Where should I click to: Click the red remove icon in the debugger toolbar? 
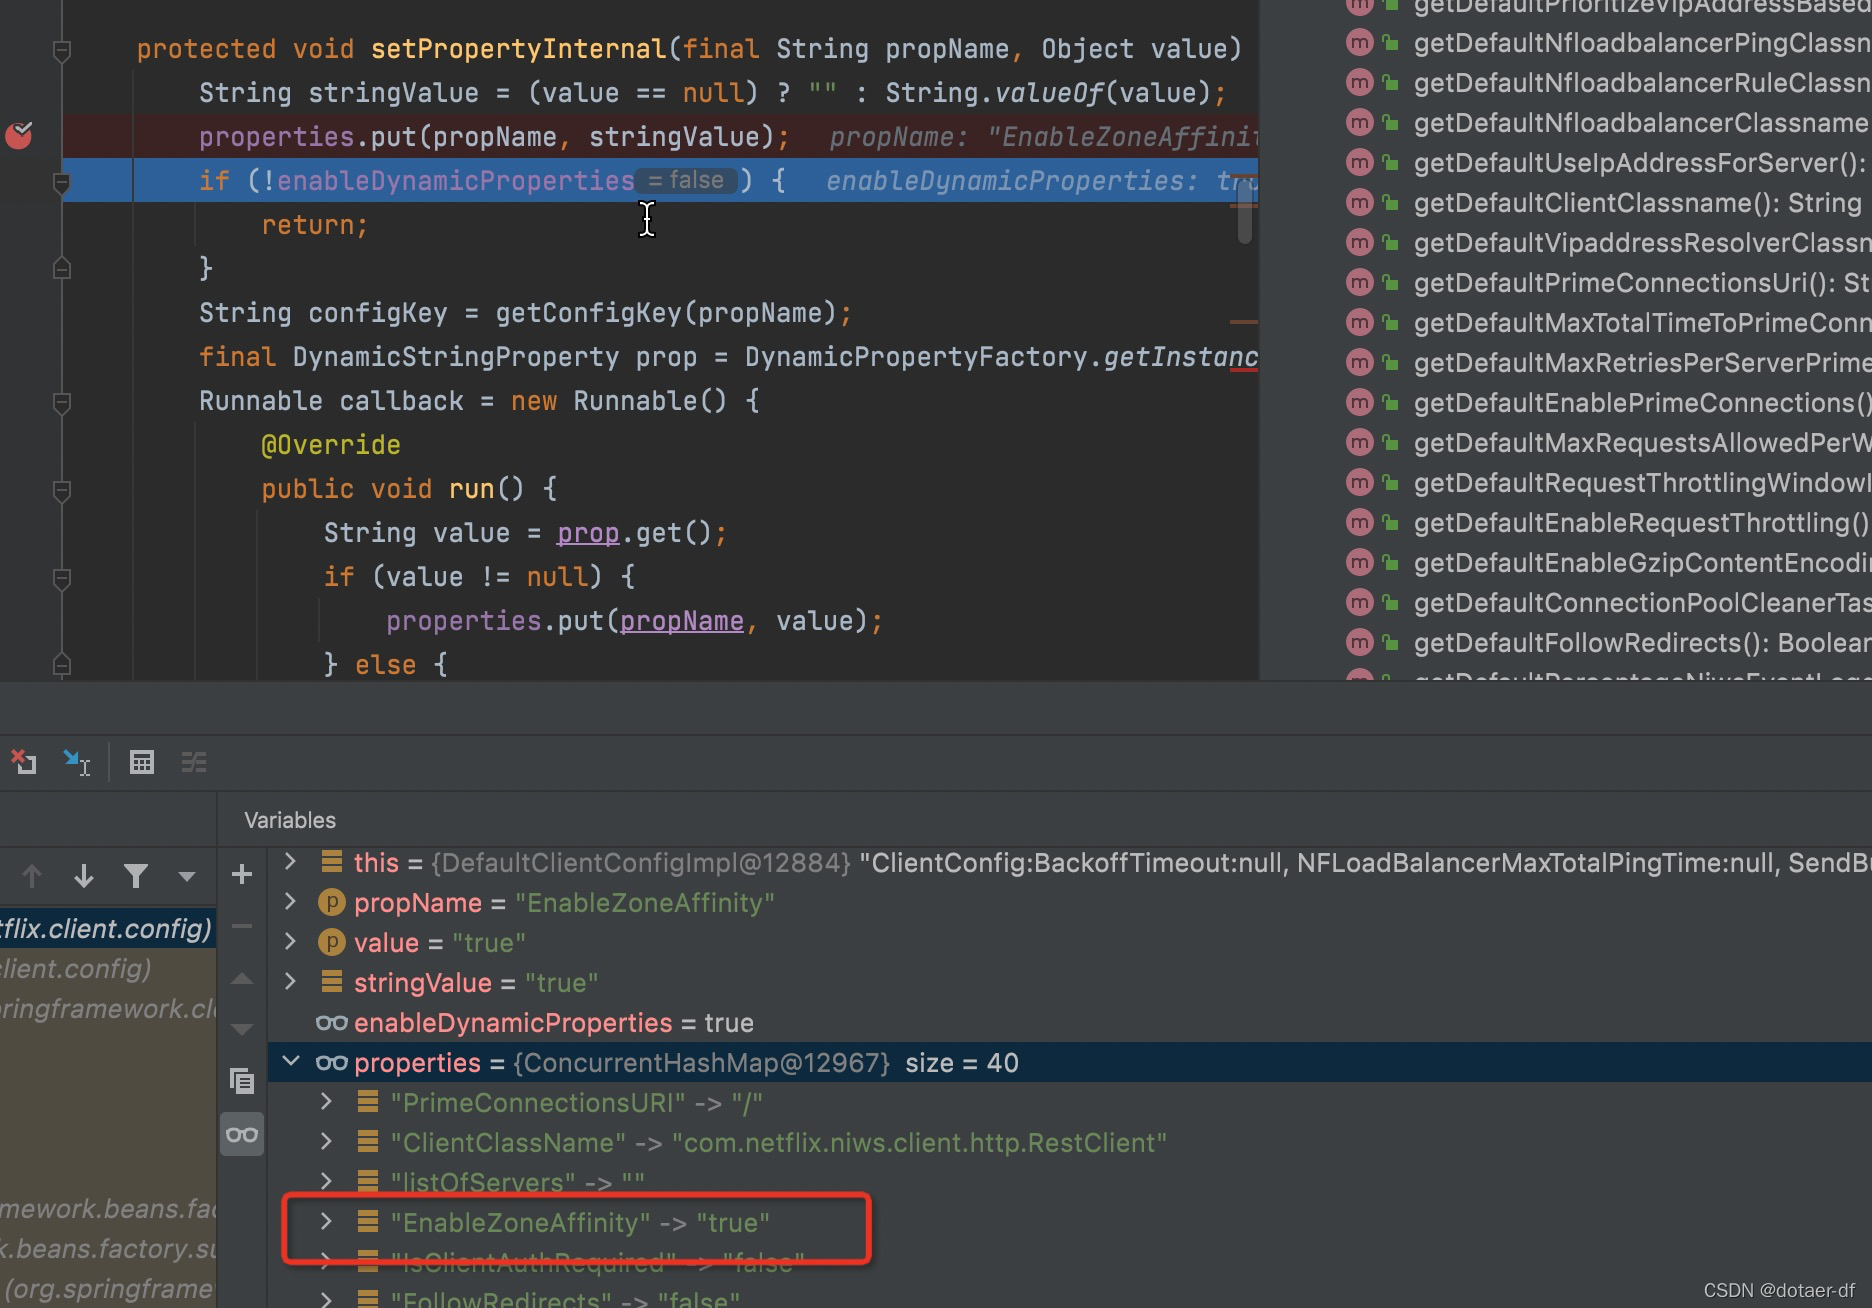(x=24, y=762)
